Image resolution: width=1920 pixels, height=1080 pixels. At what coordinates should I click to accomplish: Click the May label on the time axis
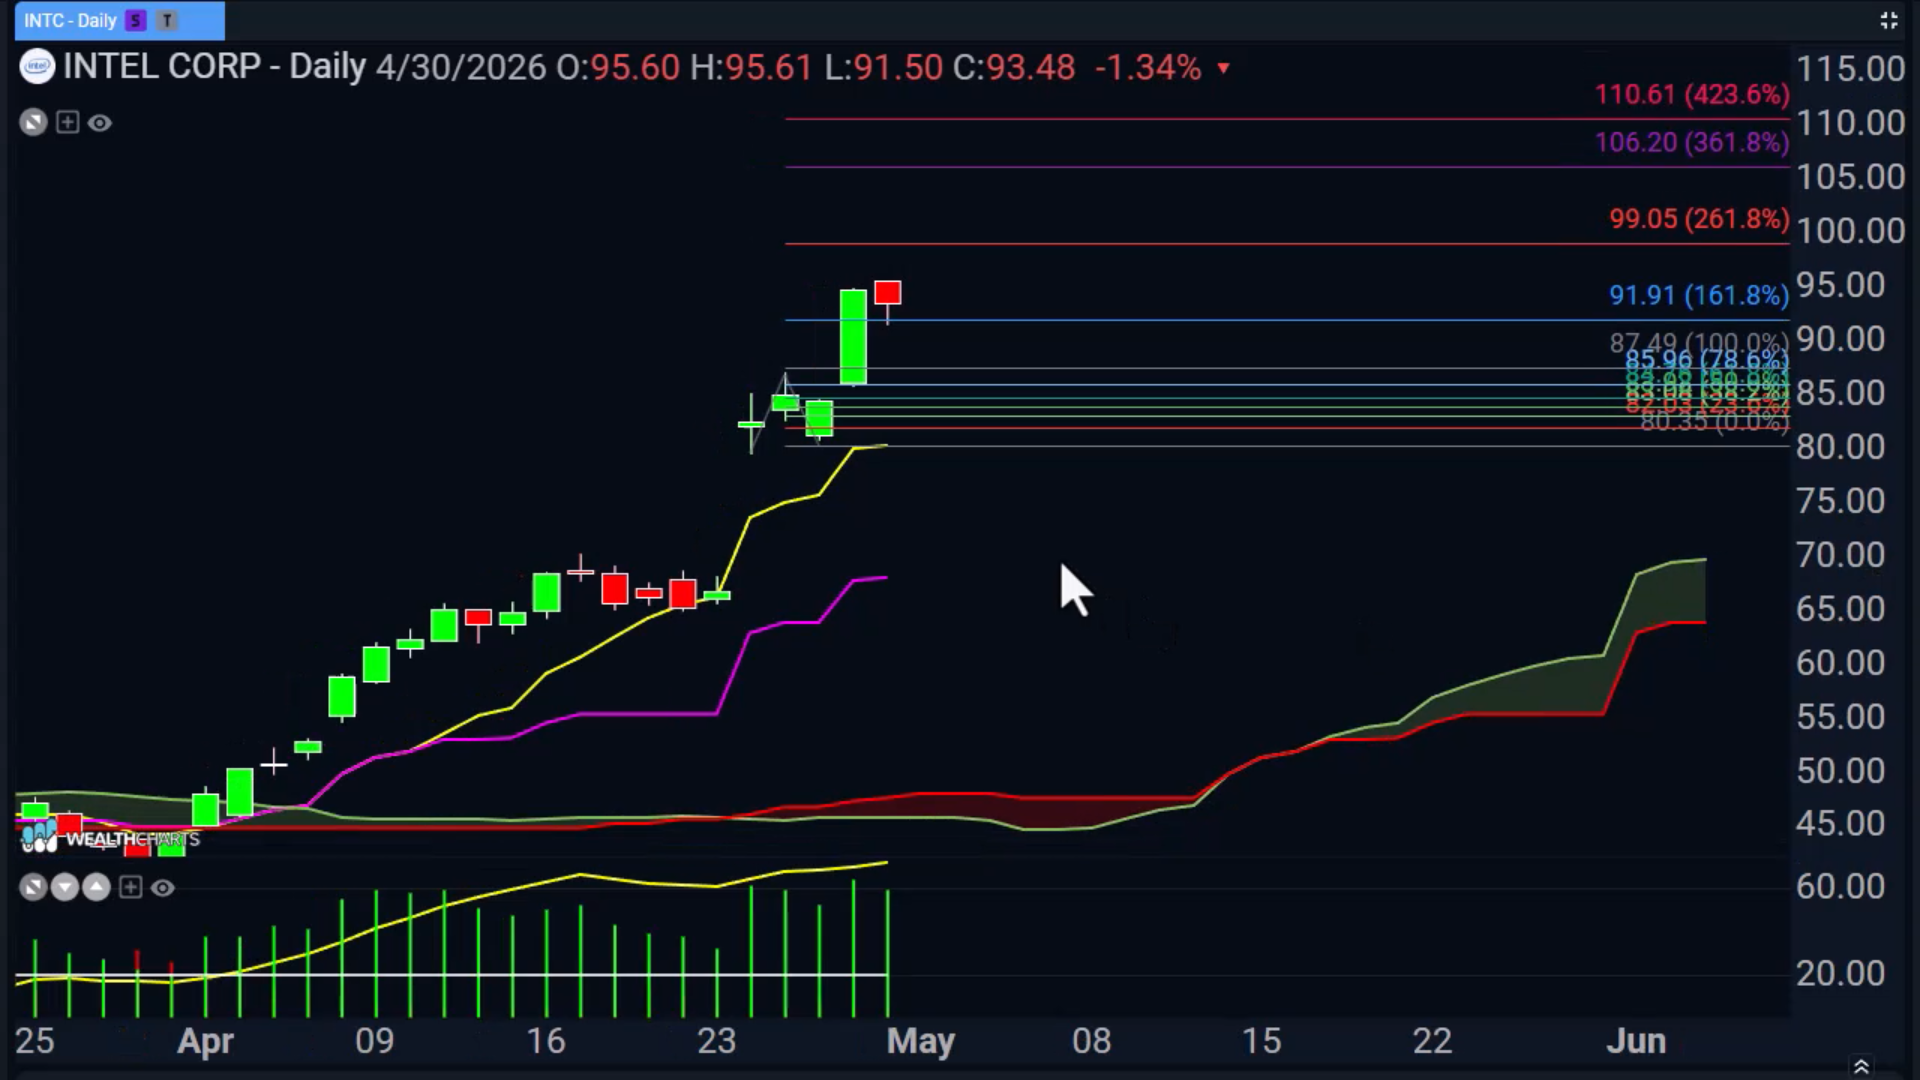(920, 1041)
